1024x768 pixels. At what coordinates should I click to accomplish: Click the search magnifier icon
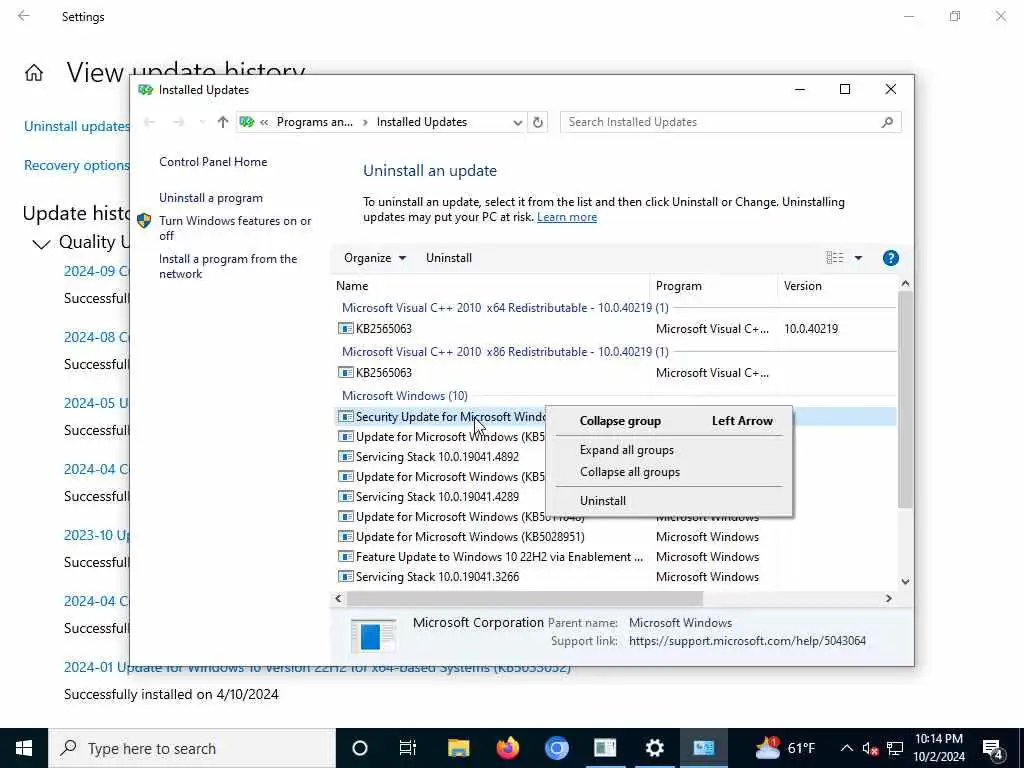click(x=887, y=122)
